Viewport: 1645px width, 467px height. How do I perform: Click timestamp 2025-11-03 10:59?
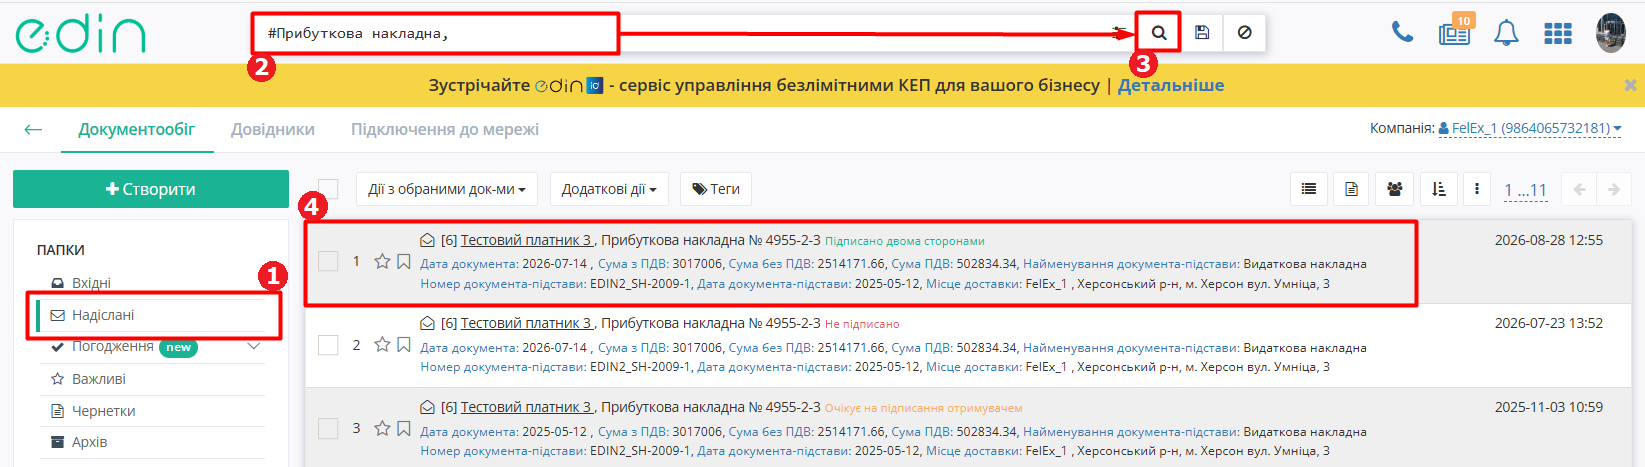coord(1549,407)
